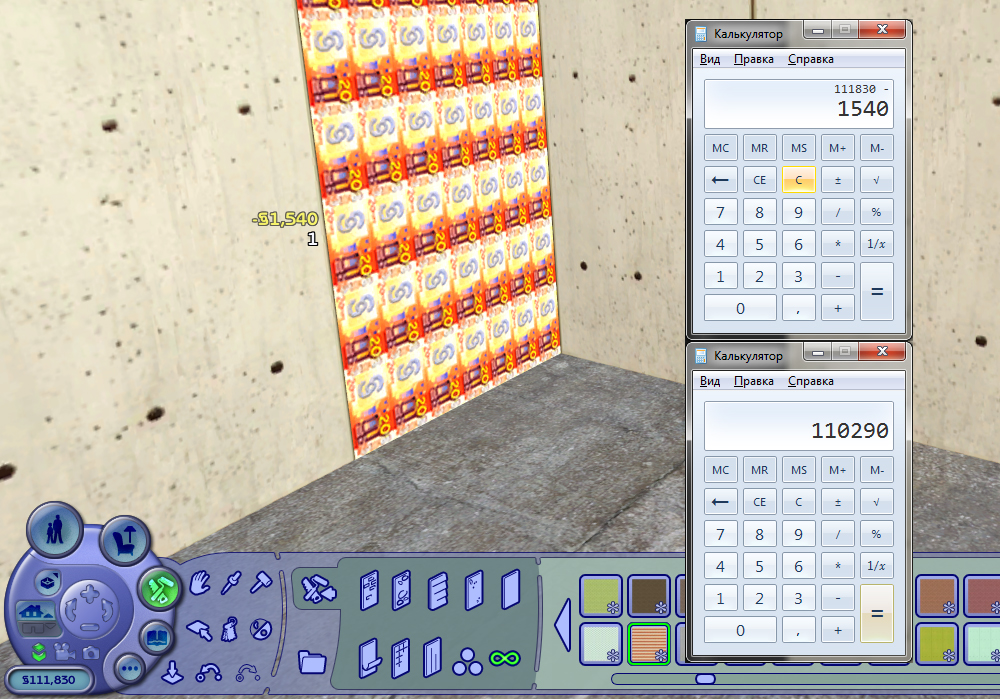Select the dark brown wallpaper swatch
The image size is (1000, 699).
click(x=649, y=596)
